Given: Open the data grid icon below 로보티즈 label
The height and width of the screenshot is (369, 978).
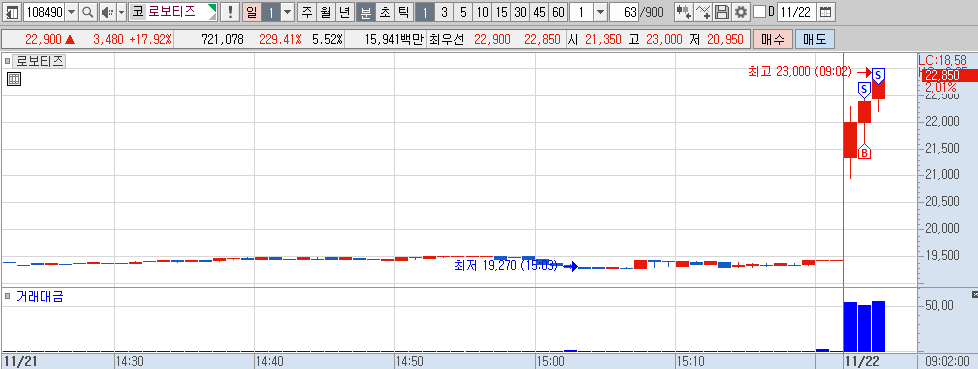Looking at the screenshot, I should click(x=14, y=79).
